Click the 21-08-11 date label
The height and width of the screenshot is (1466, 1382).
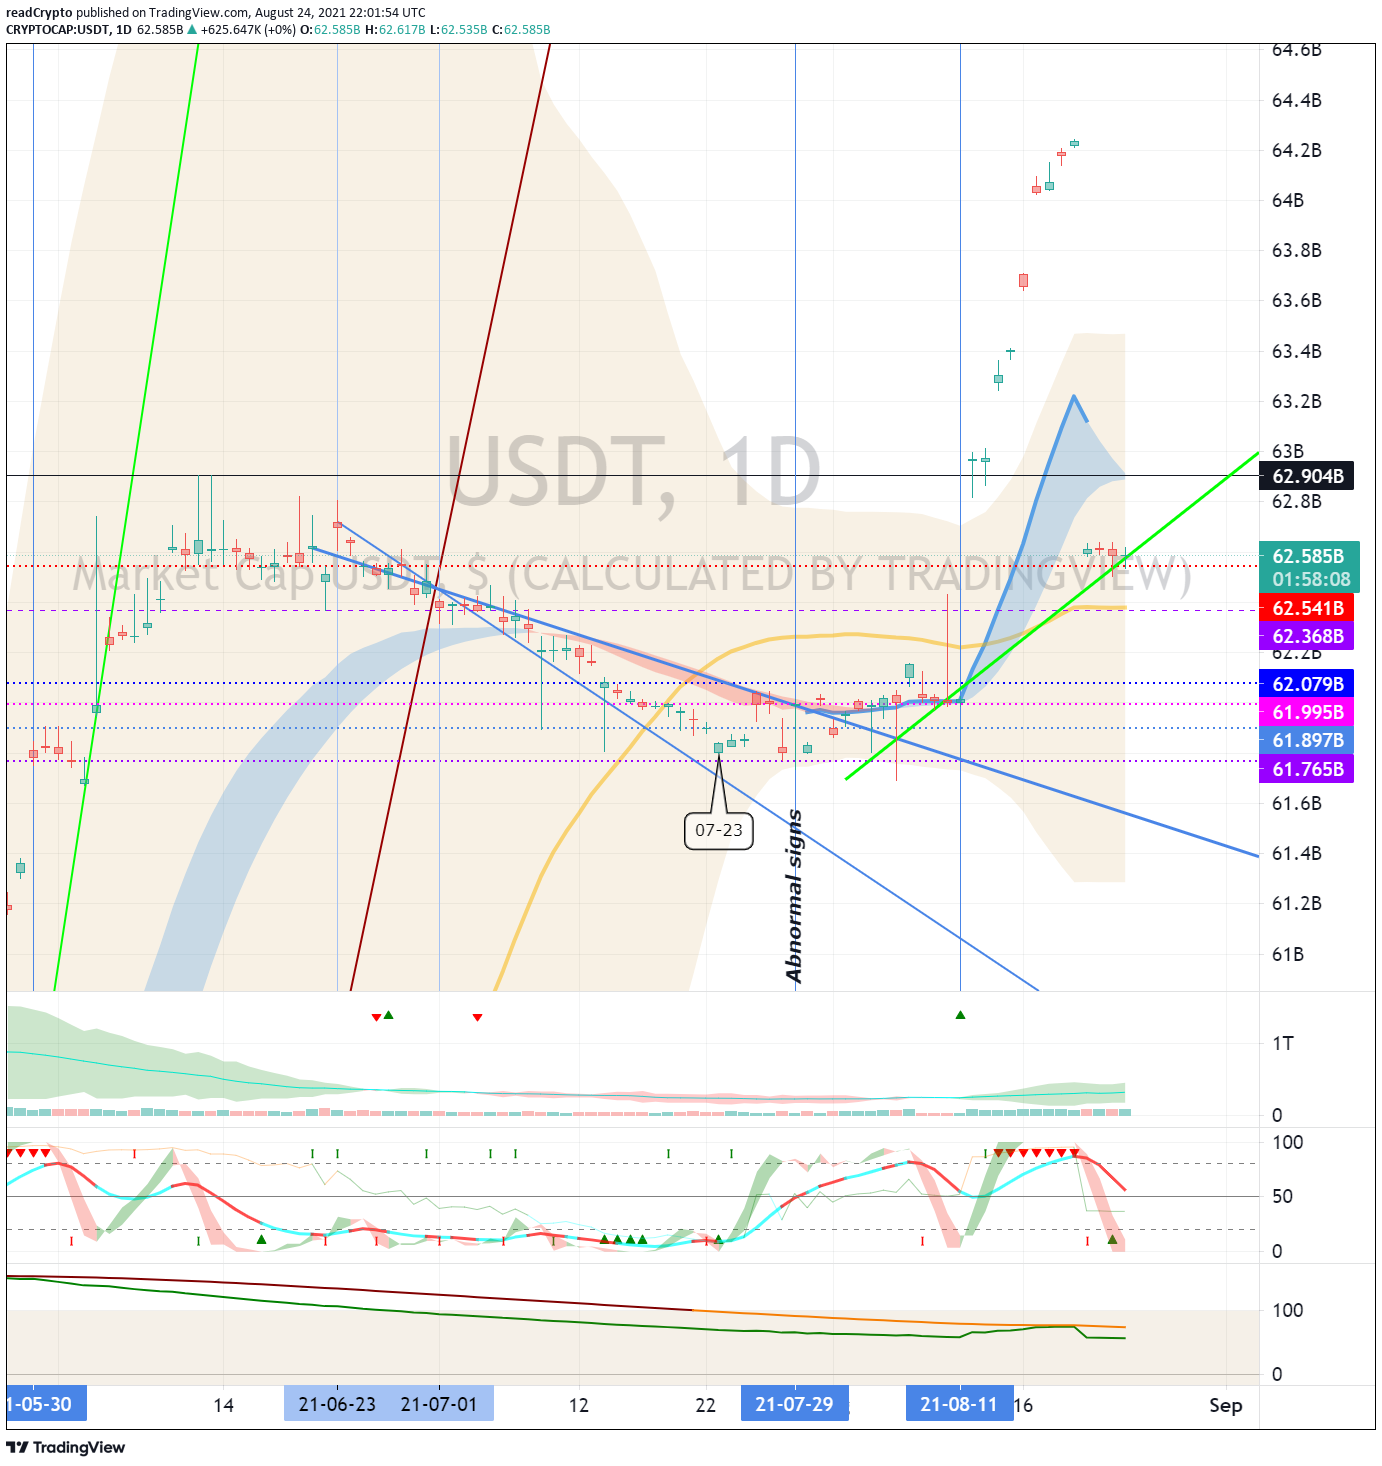[959, 1404]
